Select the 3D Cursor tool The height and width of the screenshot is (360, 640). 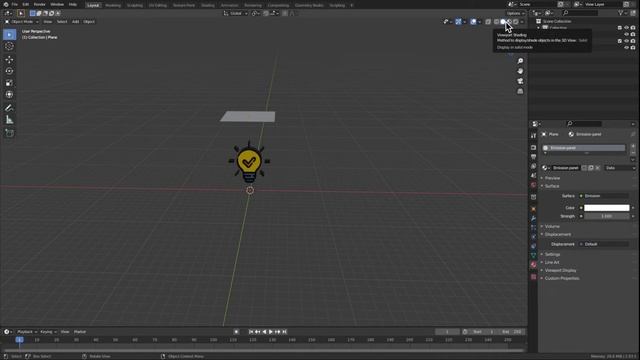point(9,47)
